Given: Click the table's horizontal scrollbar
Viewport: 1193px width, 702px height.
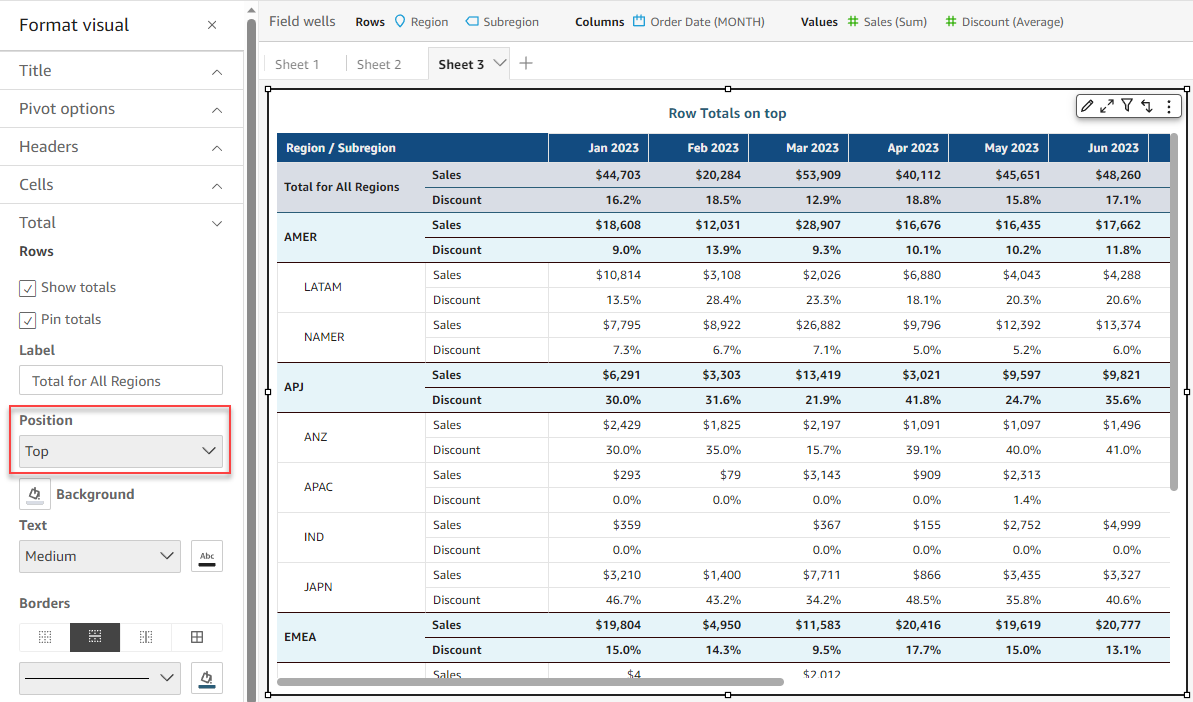Looking at the screenshot, I should point(530,682).
